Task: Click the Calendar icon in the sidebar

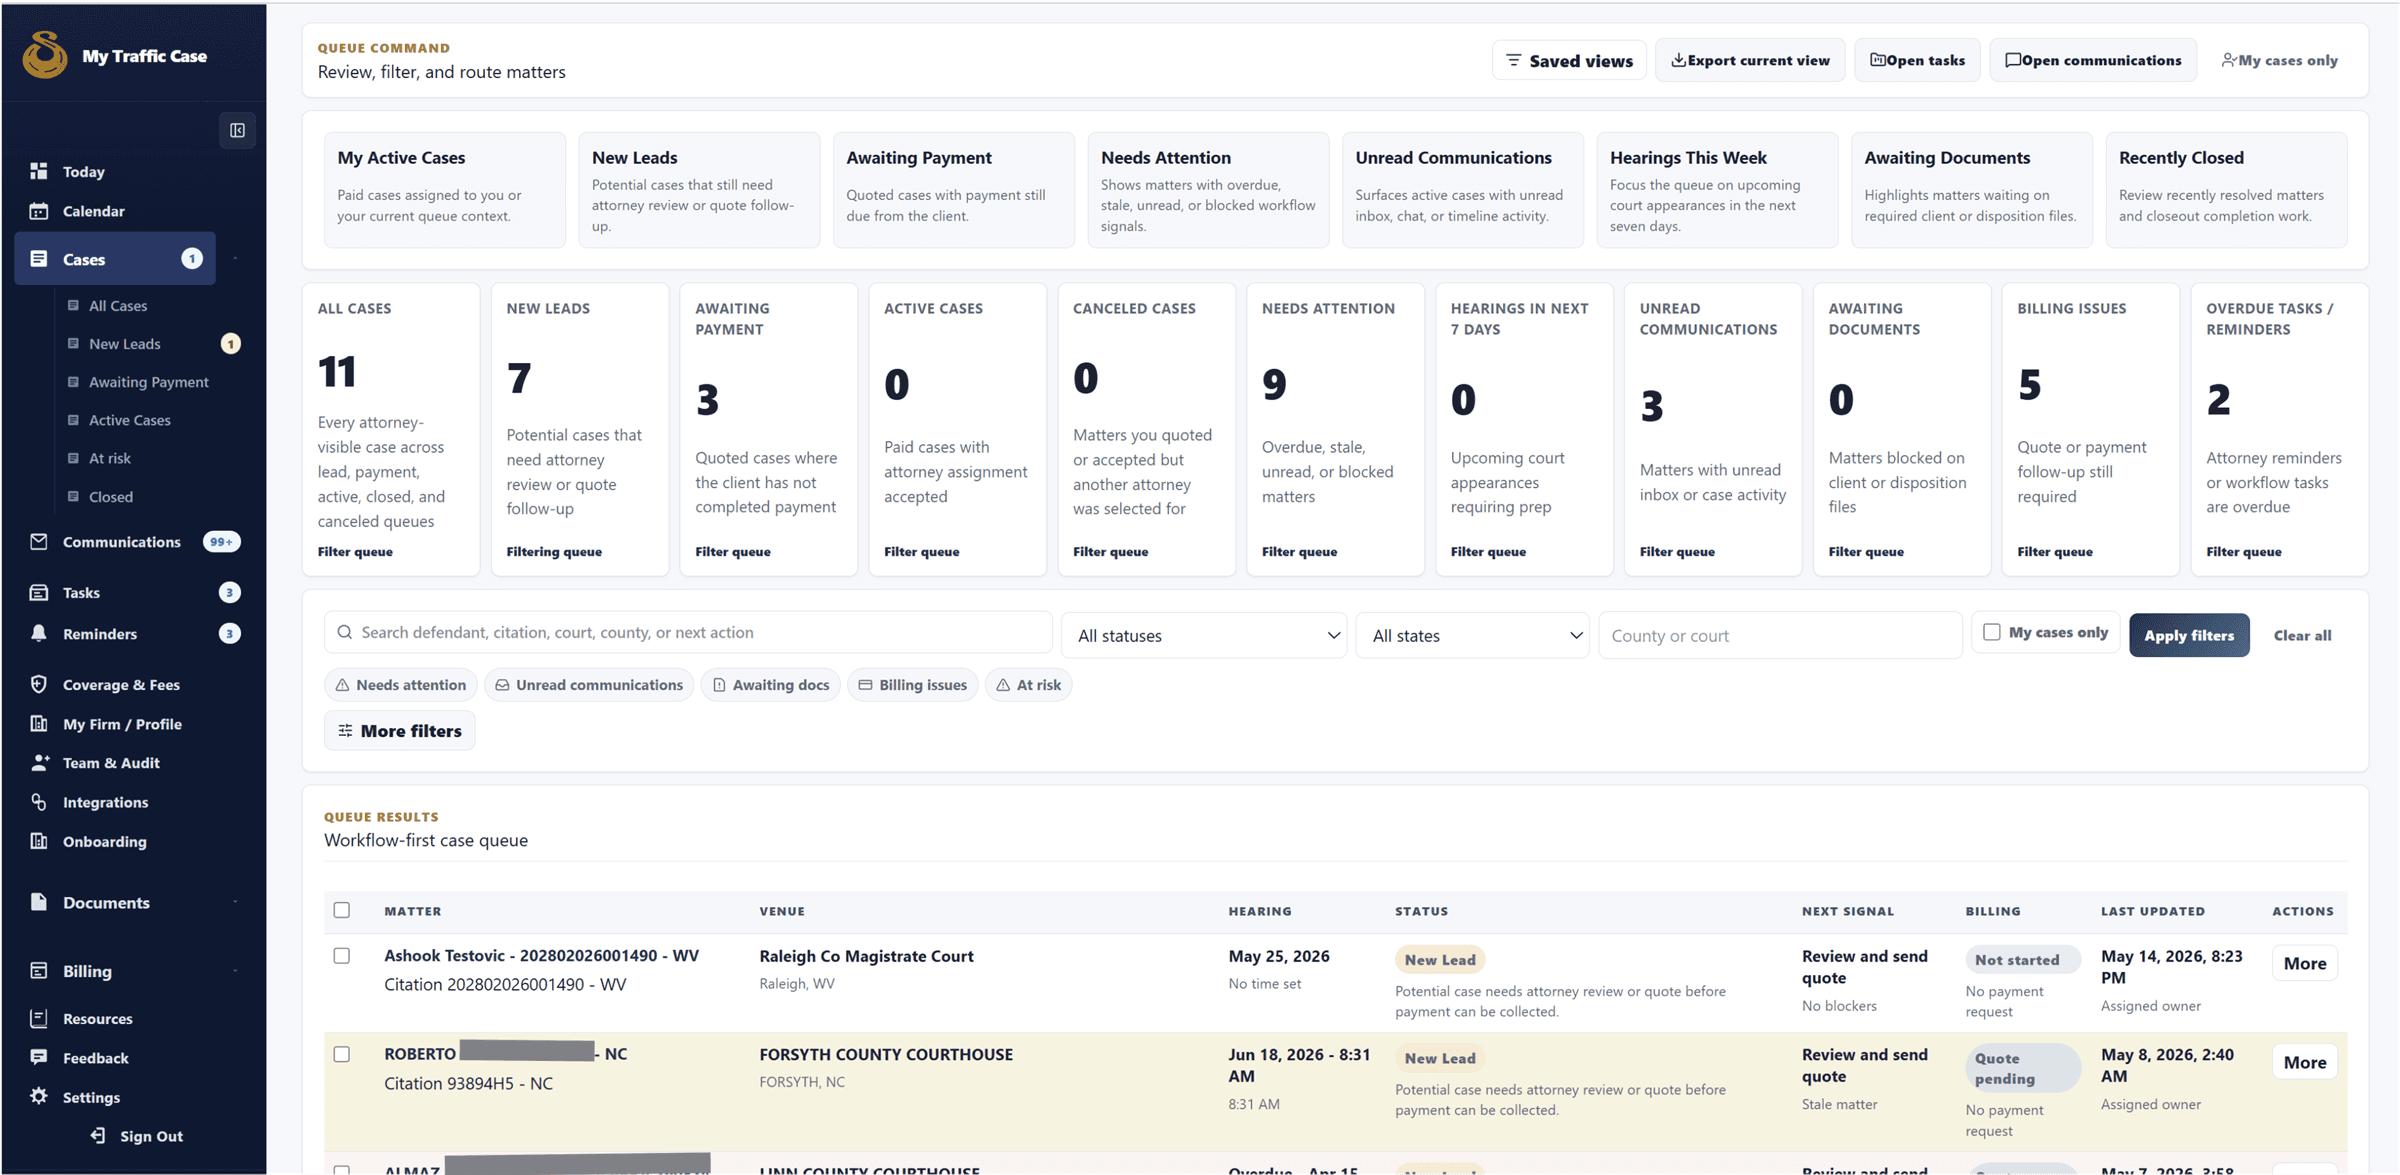Action: pyautogui.click(x=39, y=211)
